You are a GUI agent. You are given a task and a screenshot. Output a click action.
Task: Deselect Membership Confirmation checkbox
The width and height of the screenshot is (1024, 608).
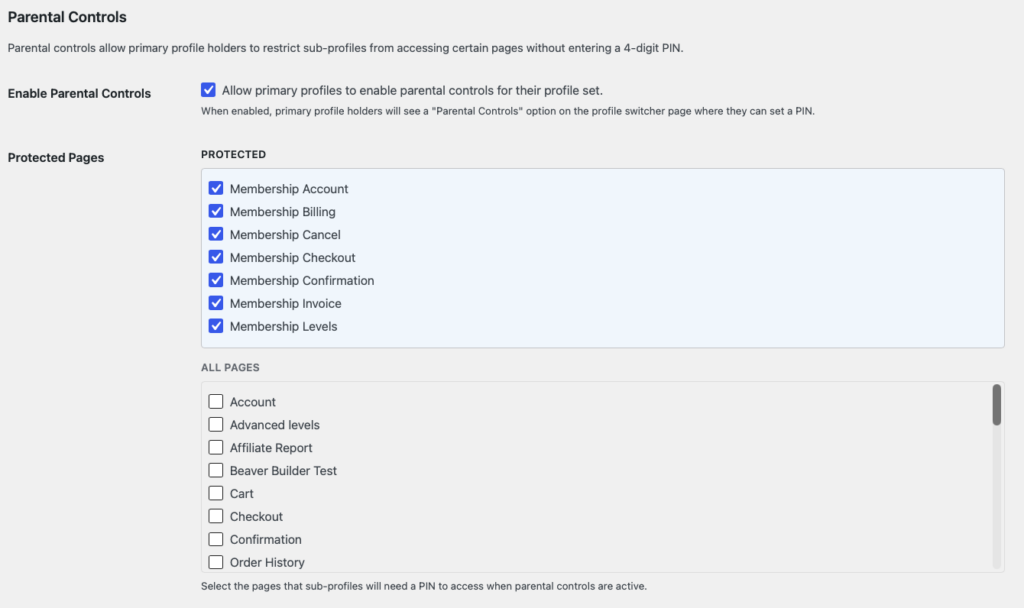pyautogui.click(x=215, y=280)
